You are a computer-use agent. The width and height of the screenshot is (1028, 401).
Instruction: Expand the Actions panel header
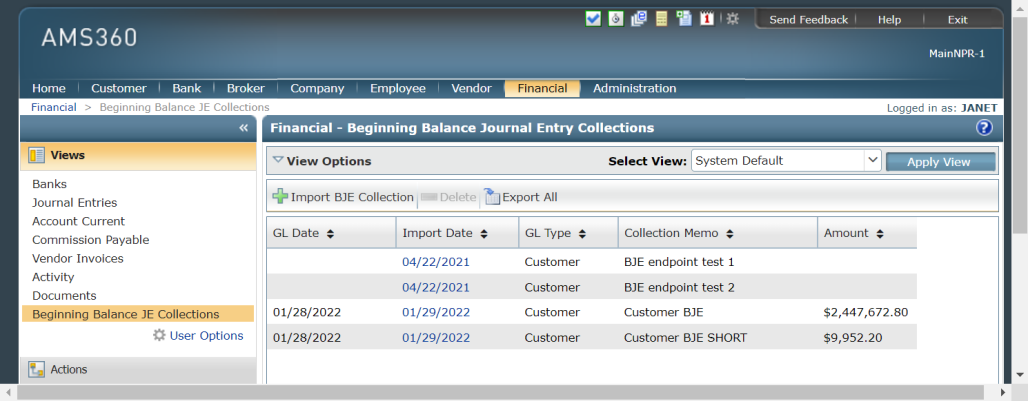pyautogui.click(x=138, y=370)
